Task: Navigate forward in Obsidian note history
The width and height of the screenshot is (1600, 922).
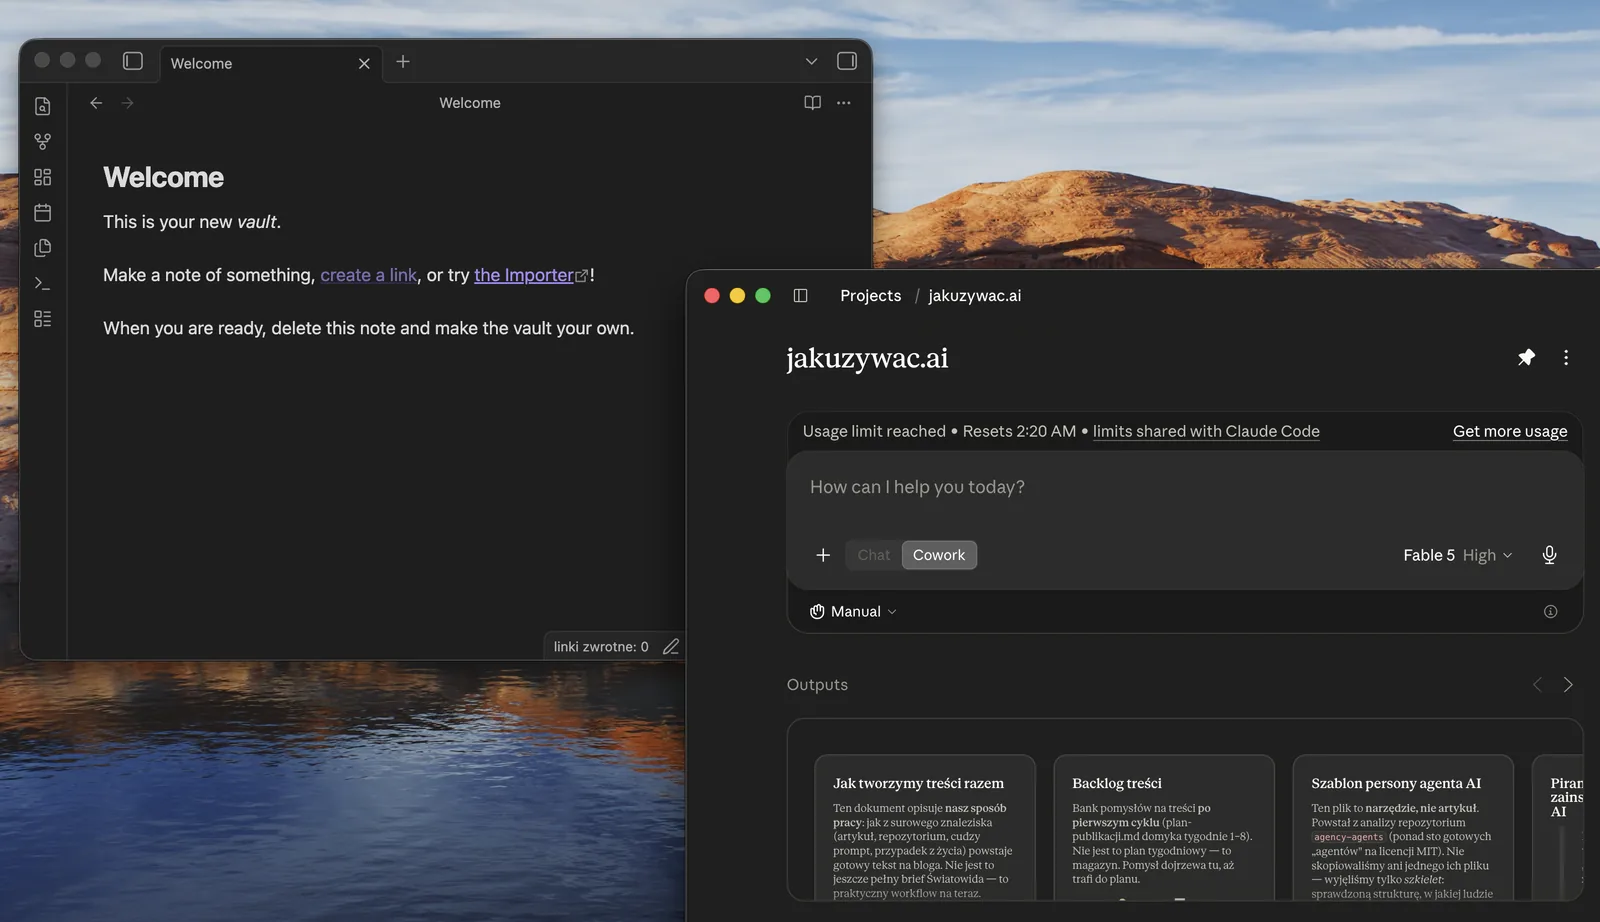Action: click(x=127, y=103)
